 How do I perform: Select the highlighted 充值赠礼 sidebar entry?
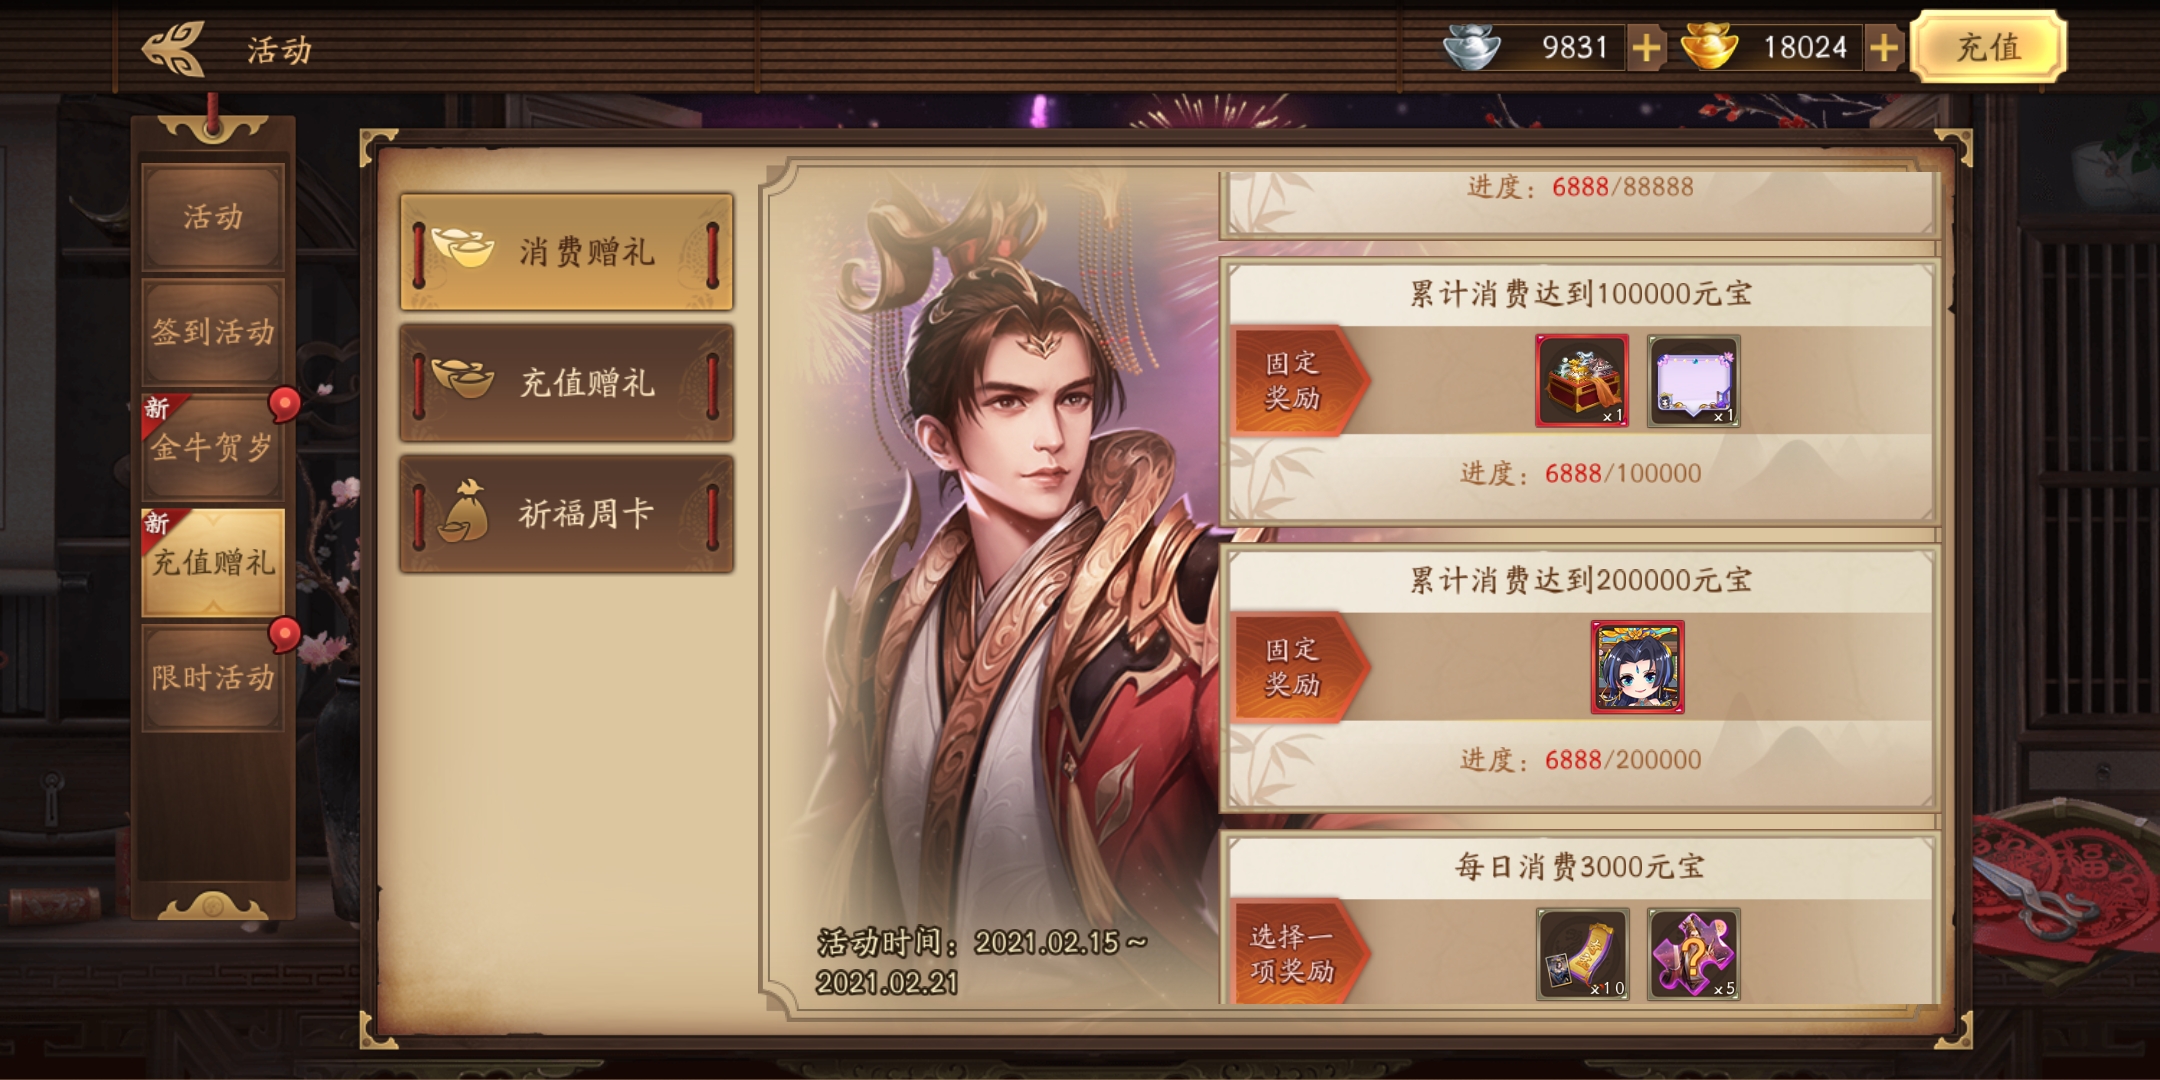[213, 562]
